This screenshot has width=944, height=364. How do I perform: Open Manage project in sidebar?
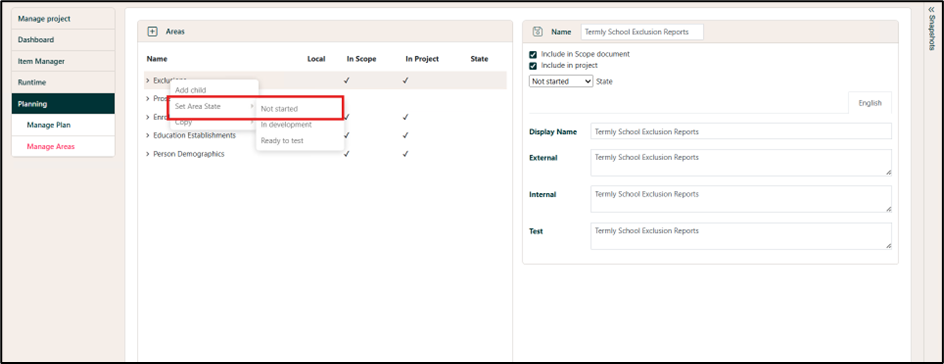(x=63, y=19)
